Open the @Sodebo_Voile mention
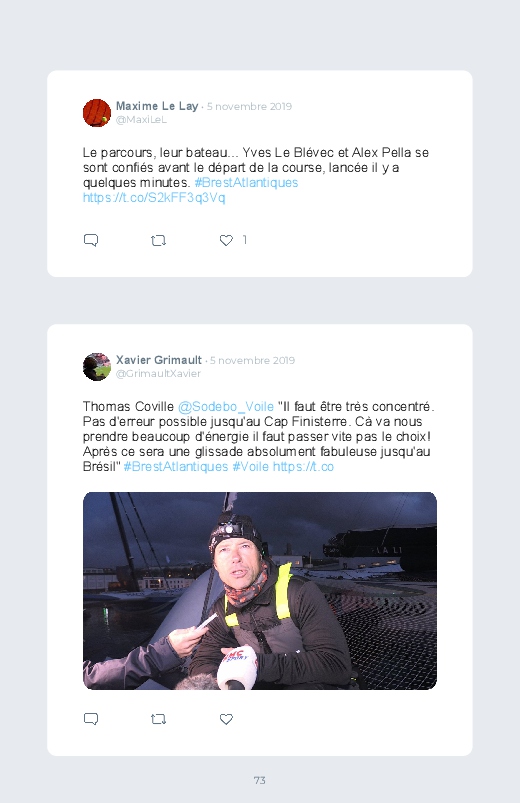Image resolution: width=520 pixels, height=803 pixels. coord(226,407)
